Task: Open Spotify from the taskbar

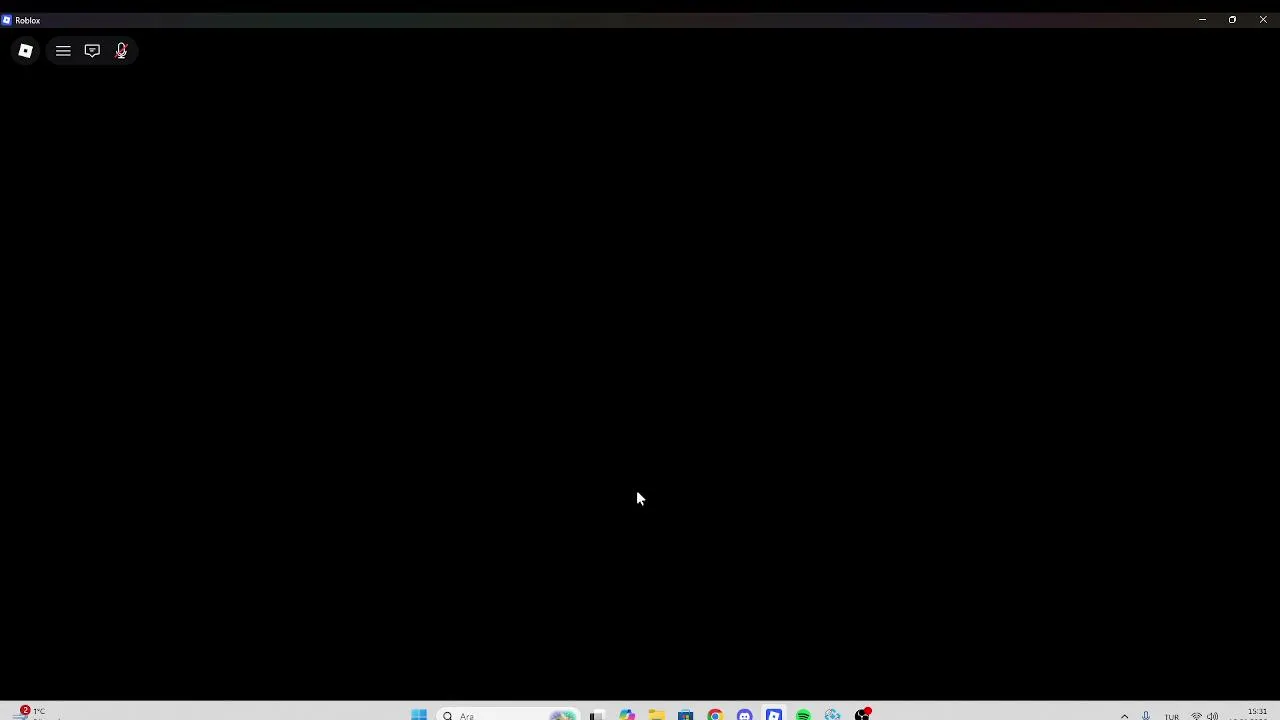Action: (x=803, y=714)
